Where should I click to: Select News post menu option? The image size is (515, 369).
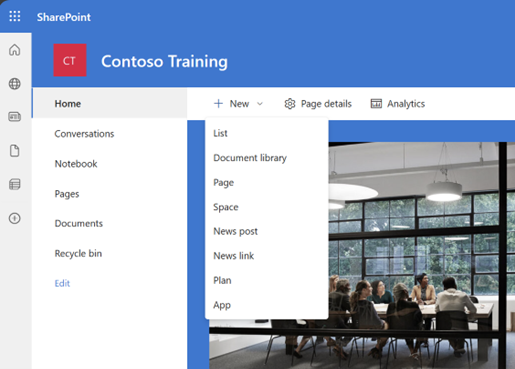tap(267, 231)
